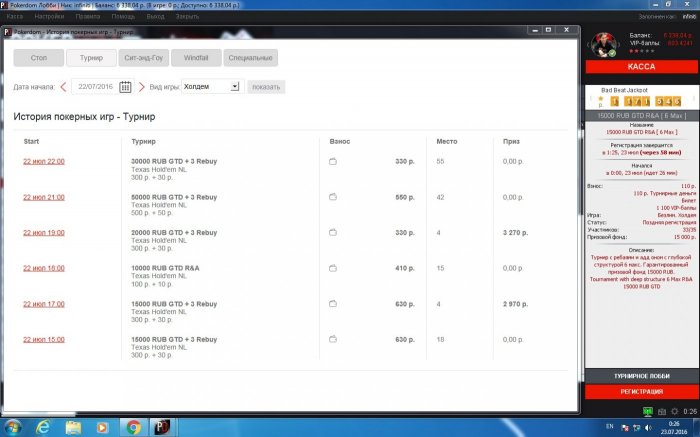This screenshot has width=700, height=437.
Task: Open the 22 июл 21:00 tournament link
Action: click(44, 197)
